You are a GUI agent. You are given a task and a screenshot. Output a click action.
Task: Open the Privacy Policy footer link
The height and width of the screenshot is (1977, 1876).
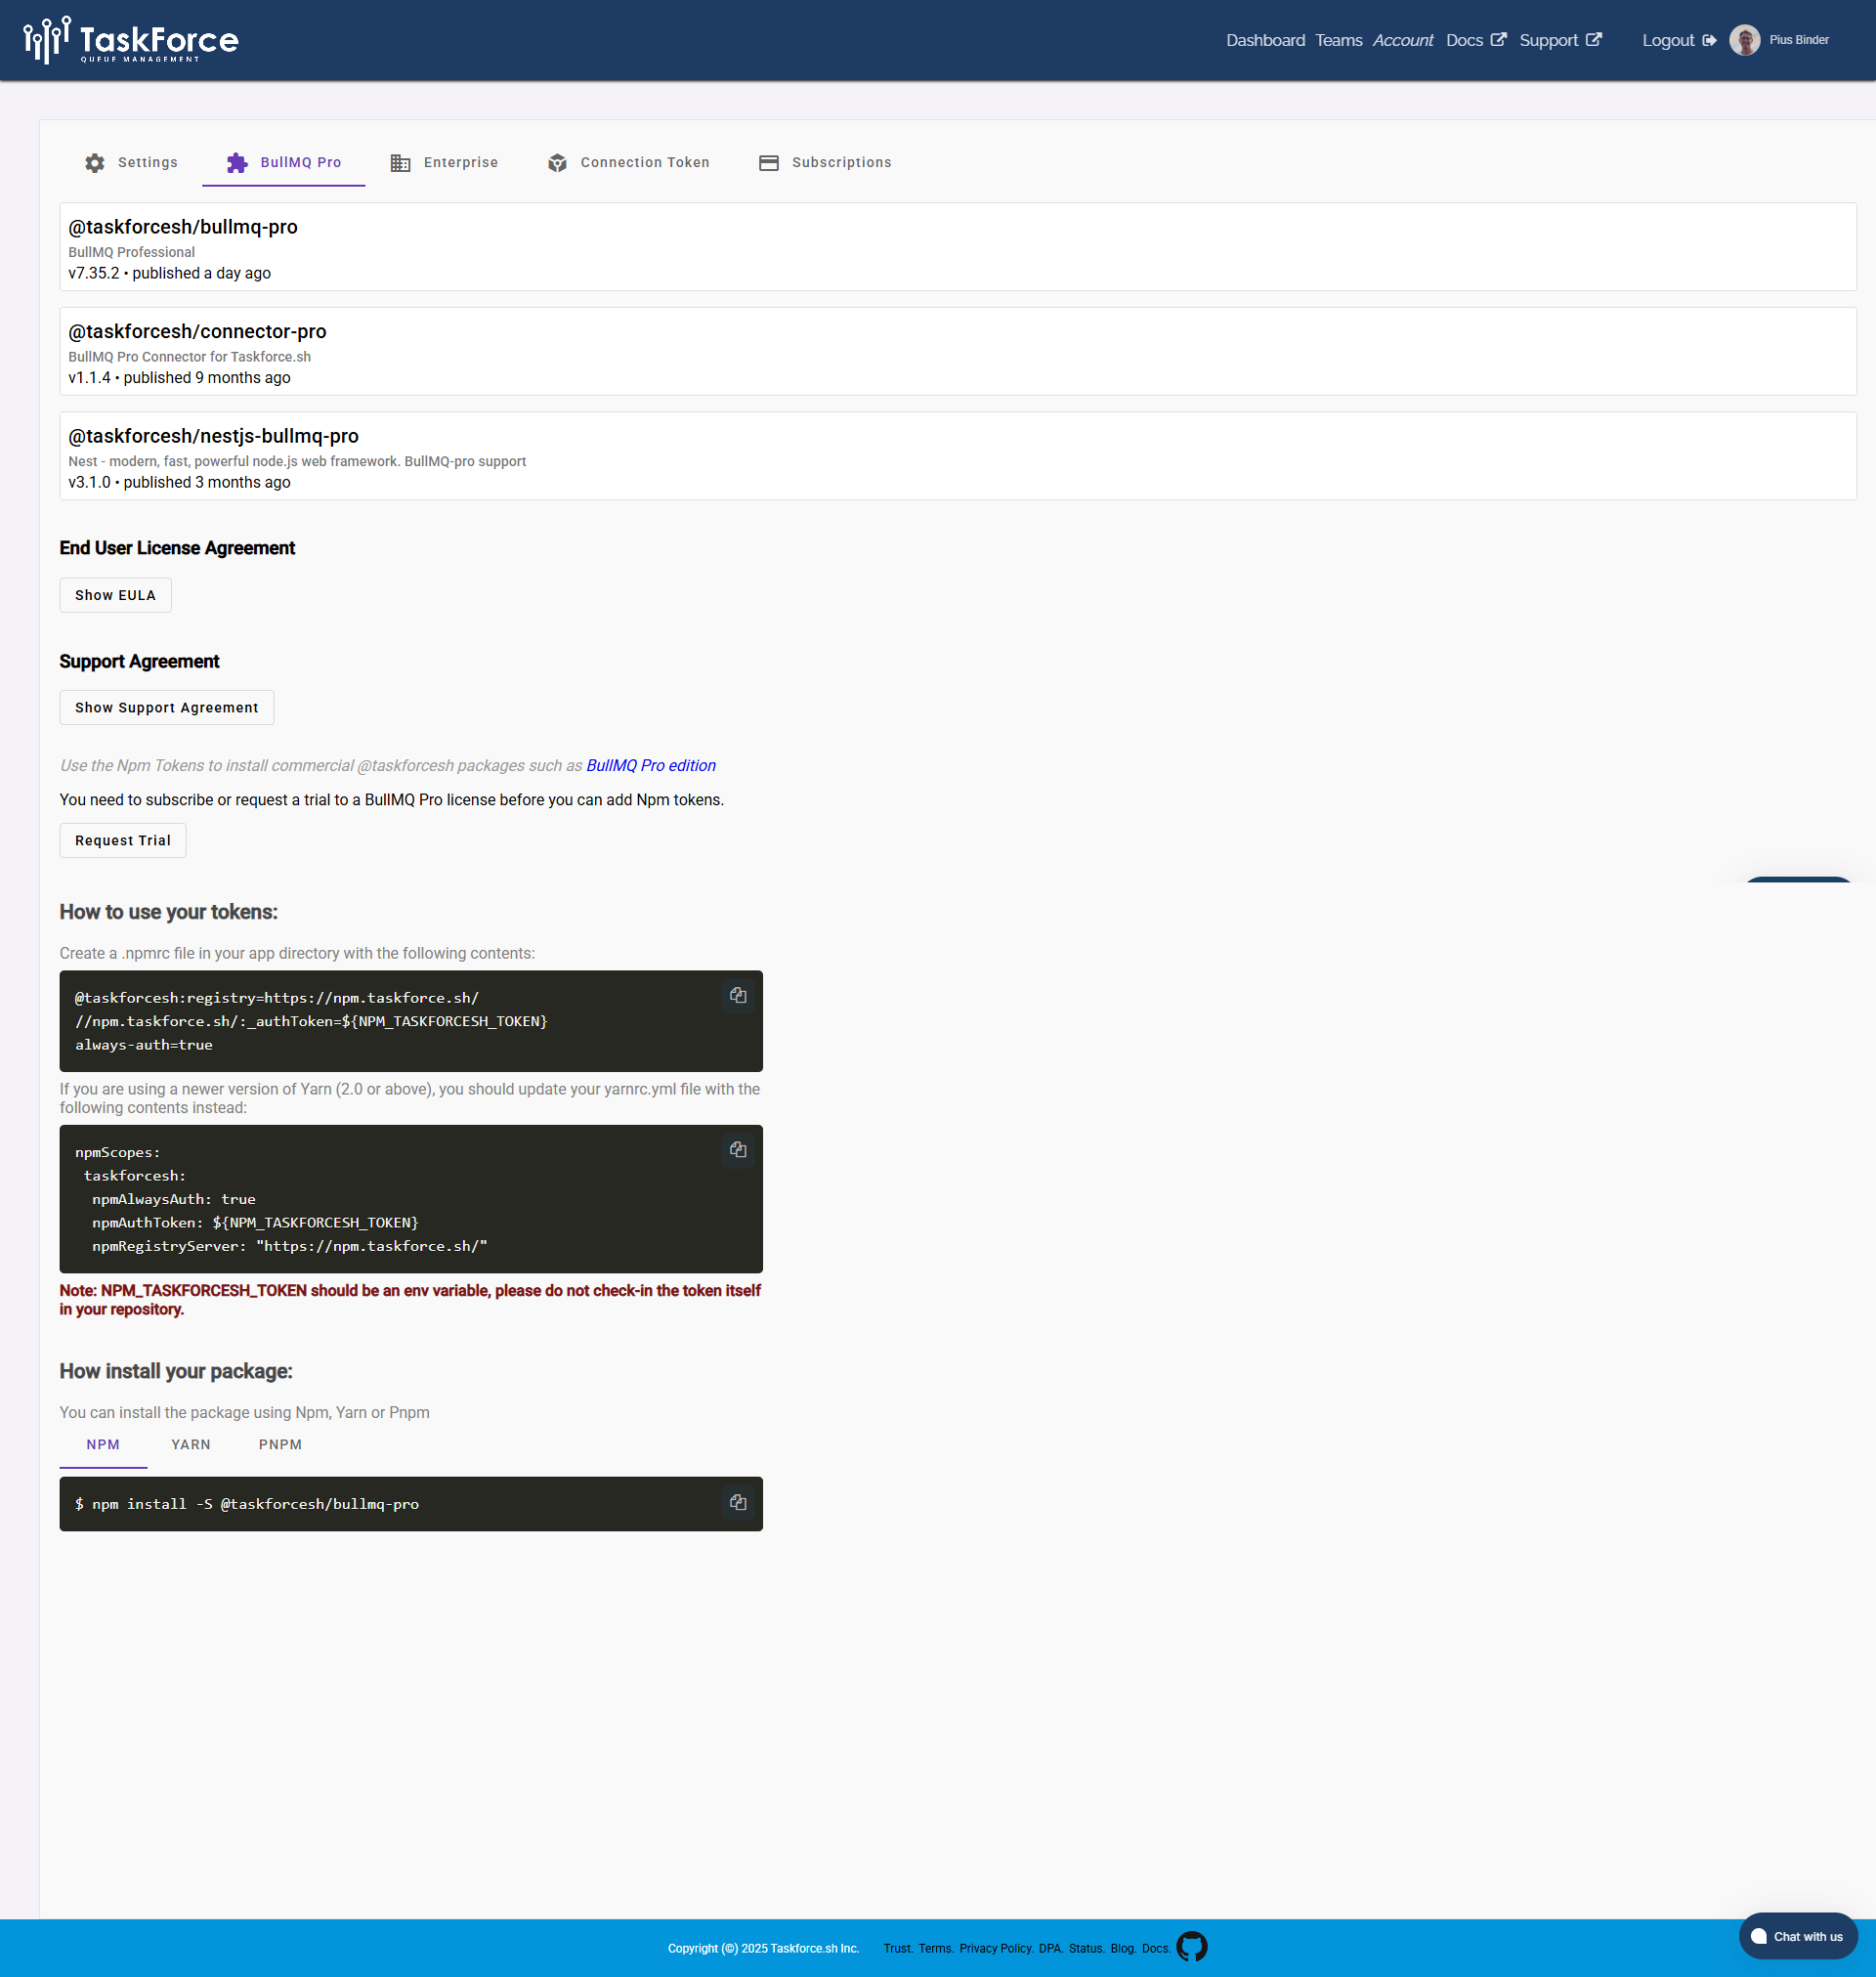coord(996,1948)
